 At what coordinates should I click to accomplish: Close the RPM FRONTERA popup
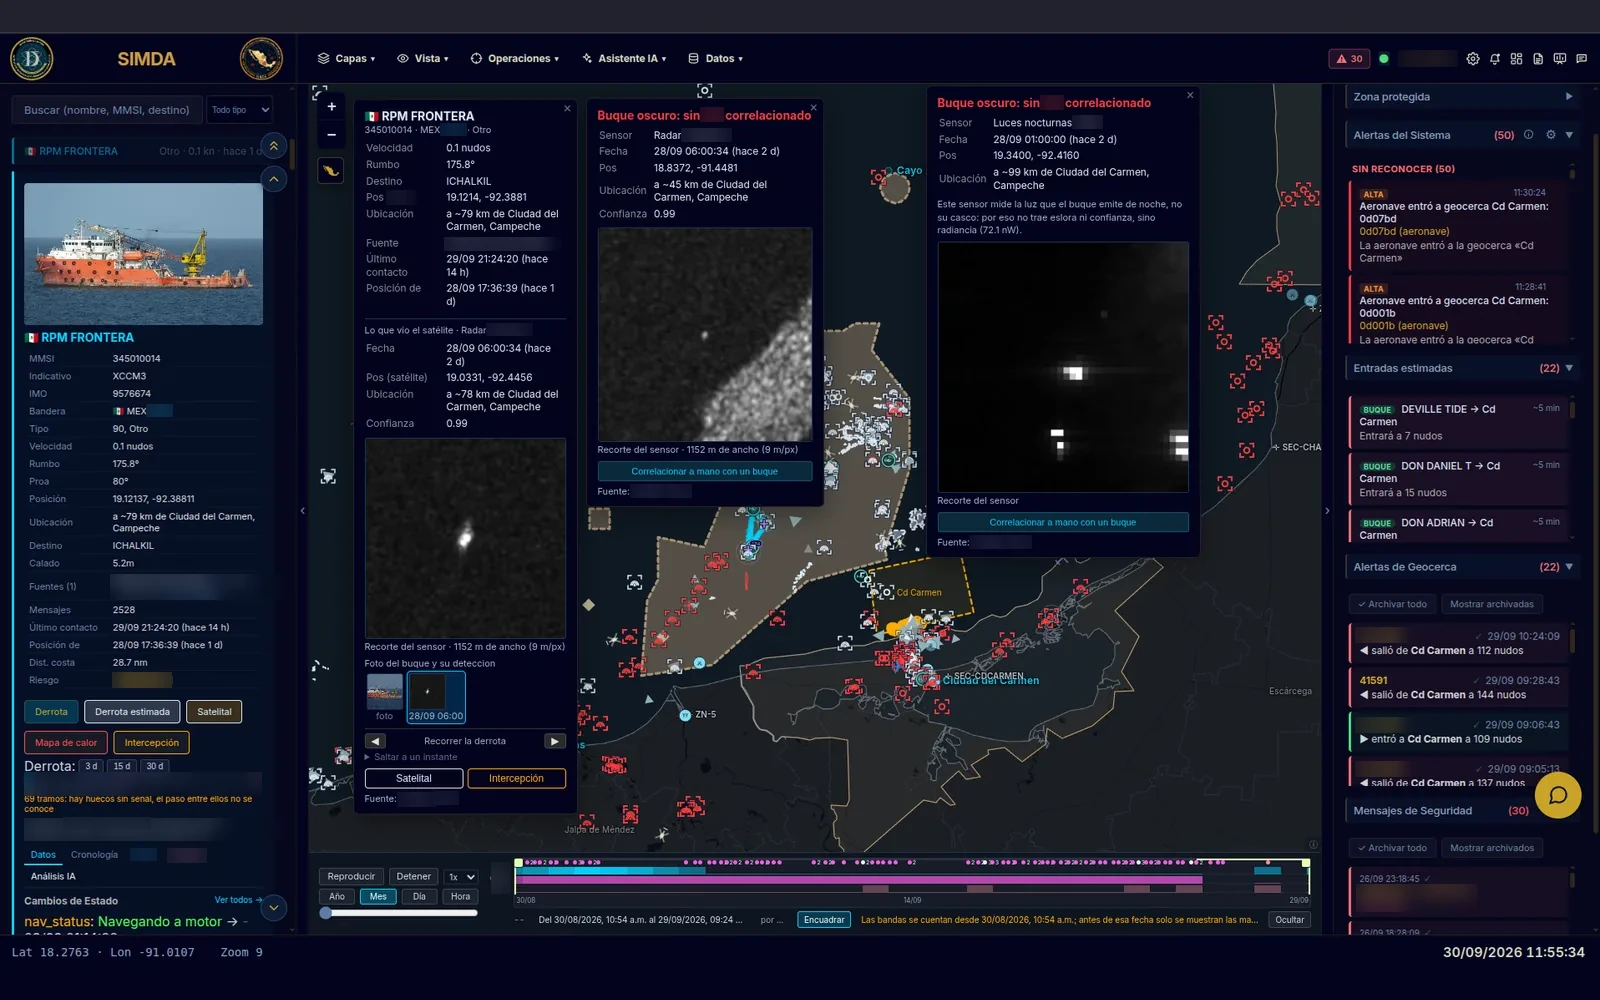coord(567,109)
